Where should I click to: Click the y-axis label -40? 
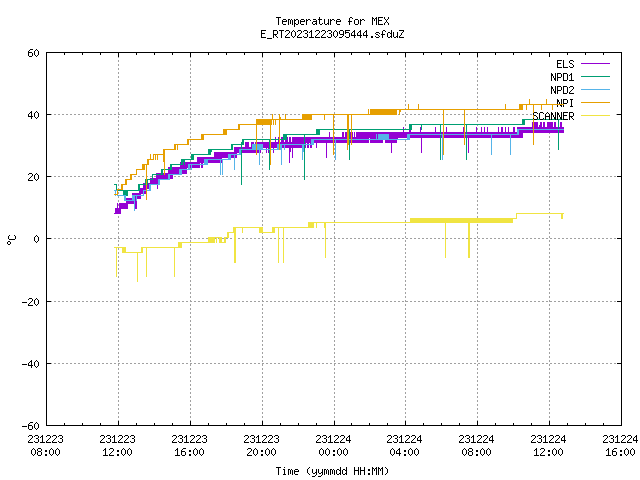[31, 364]
